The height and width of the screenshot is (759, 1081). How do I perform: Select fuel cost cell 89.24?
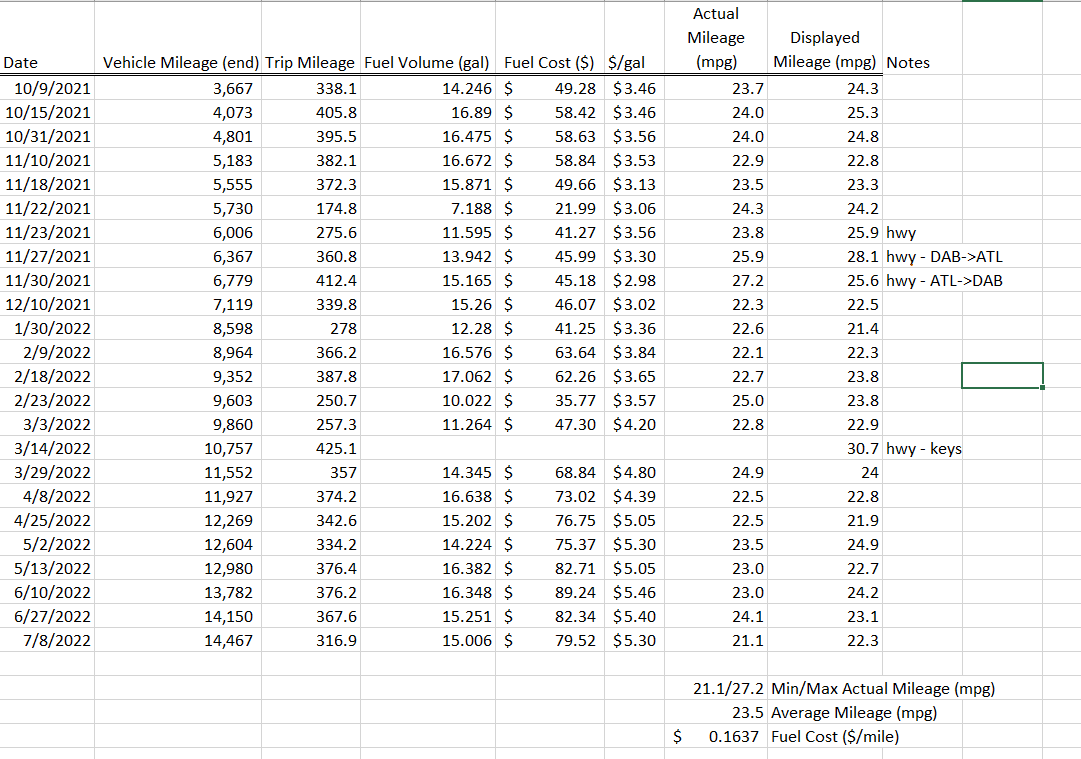(x=550, y=592)
